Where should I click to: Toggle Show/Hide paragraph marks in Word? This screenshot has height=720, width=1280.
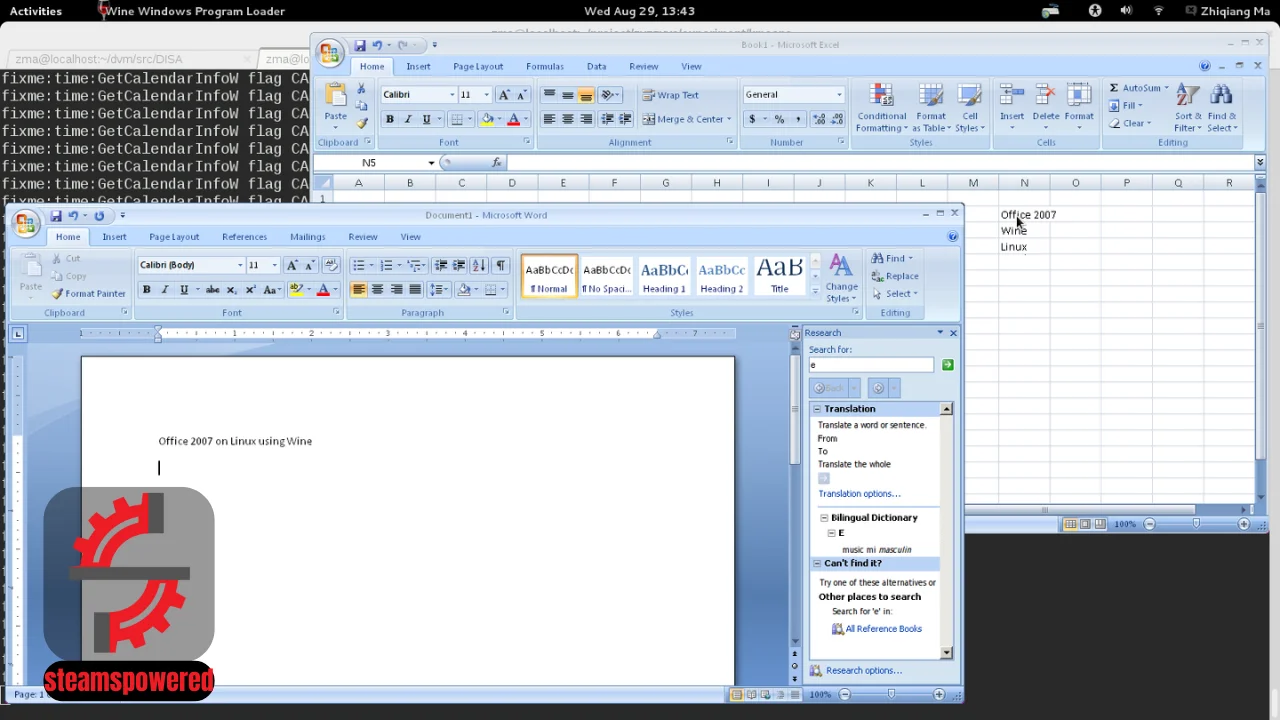click(501, 265)
